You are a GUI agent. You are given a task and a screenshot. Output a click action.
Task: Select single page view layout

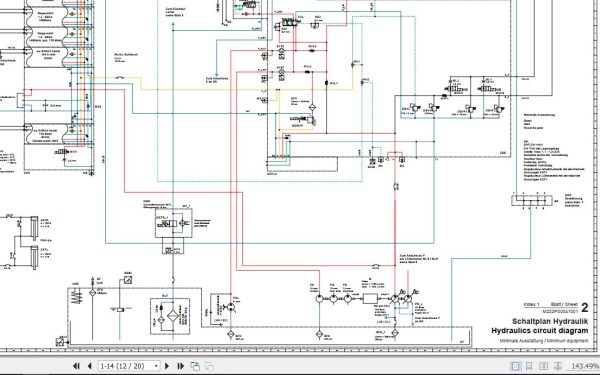[515, 366]
